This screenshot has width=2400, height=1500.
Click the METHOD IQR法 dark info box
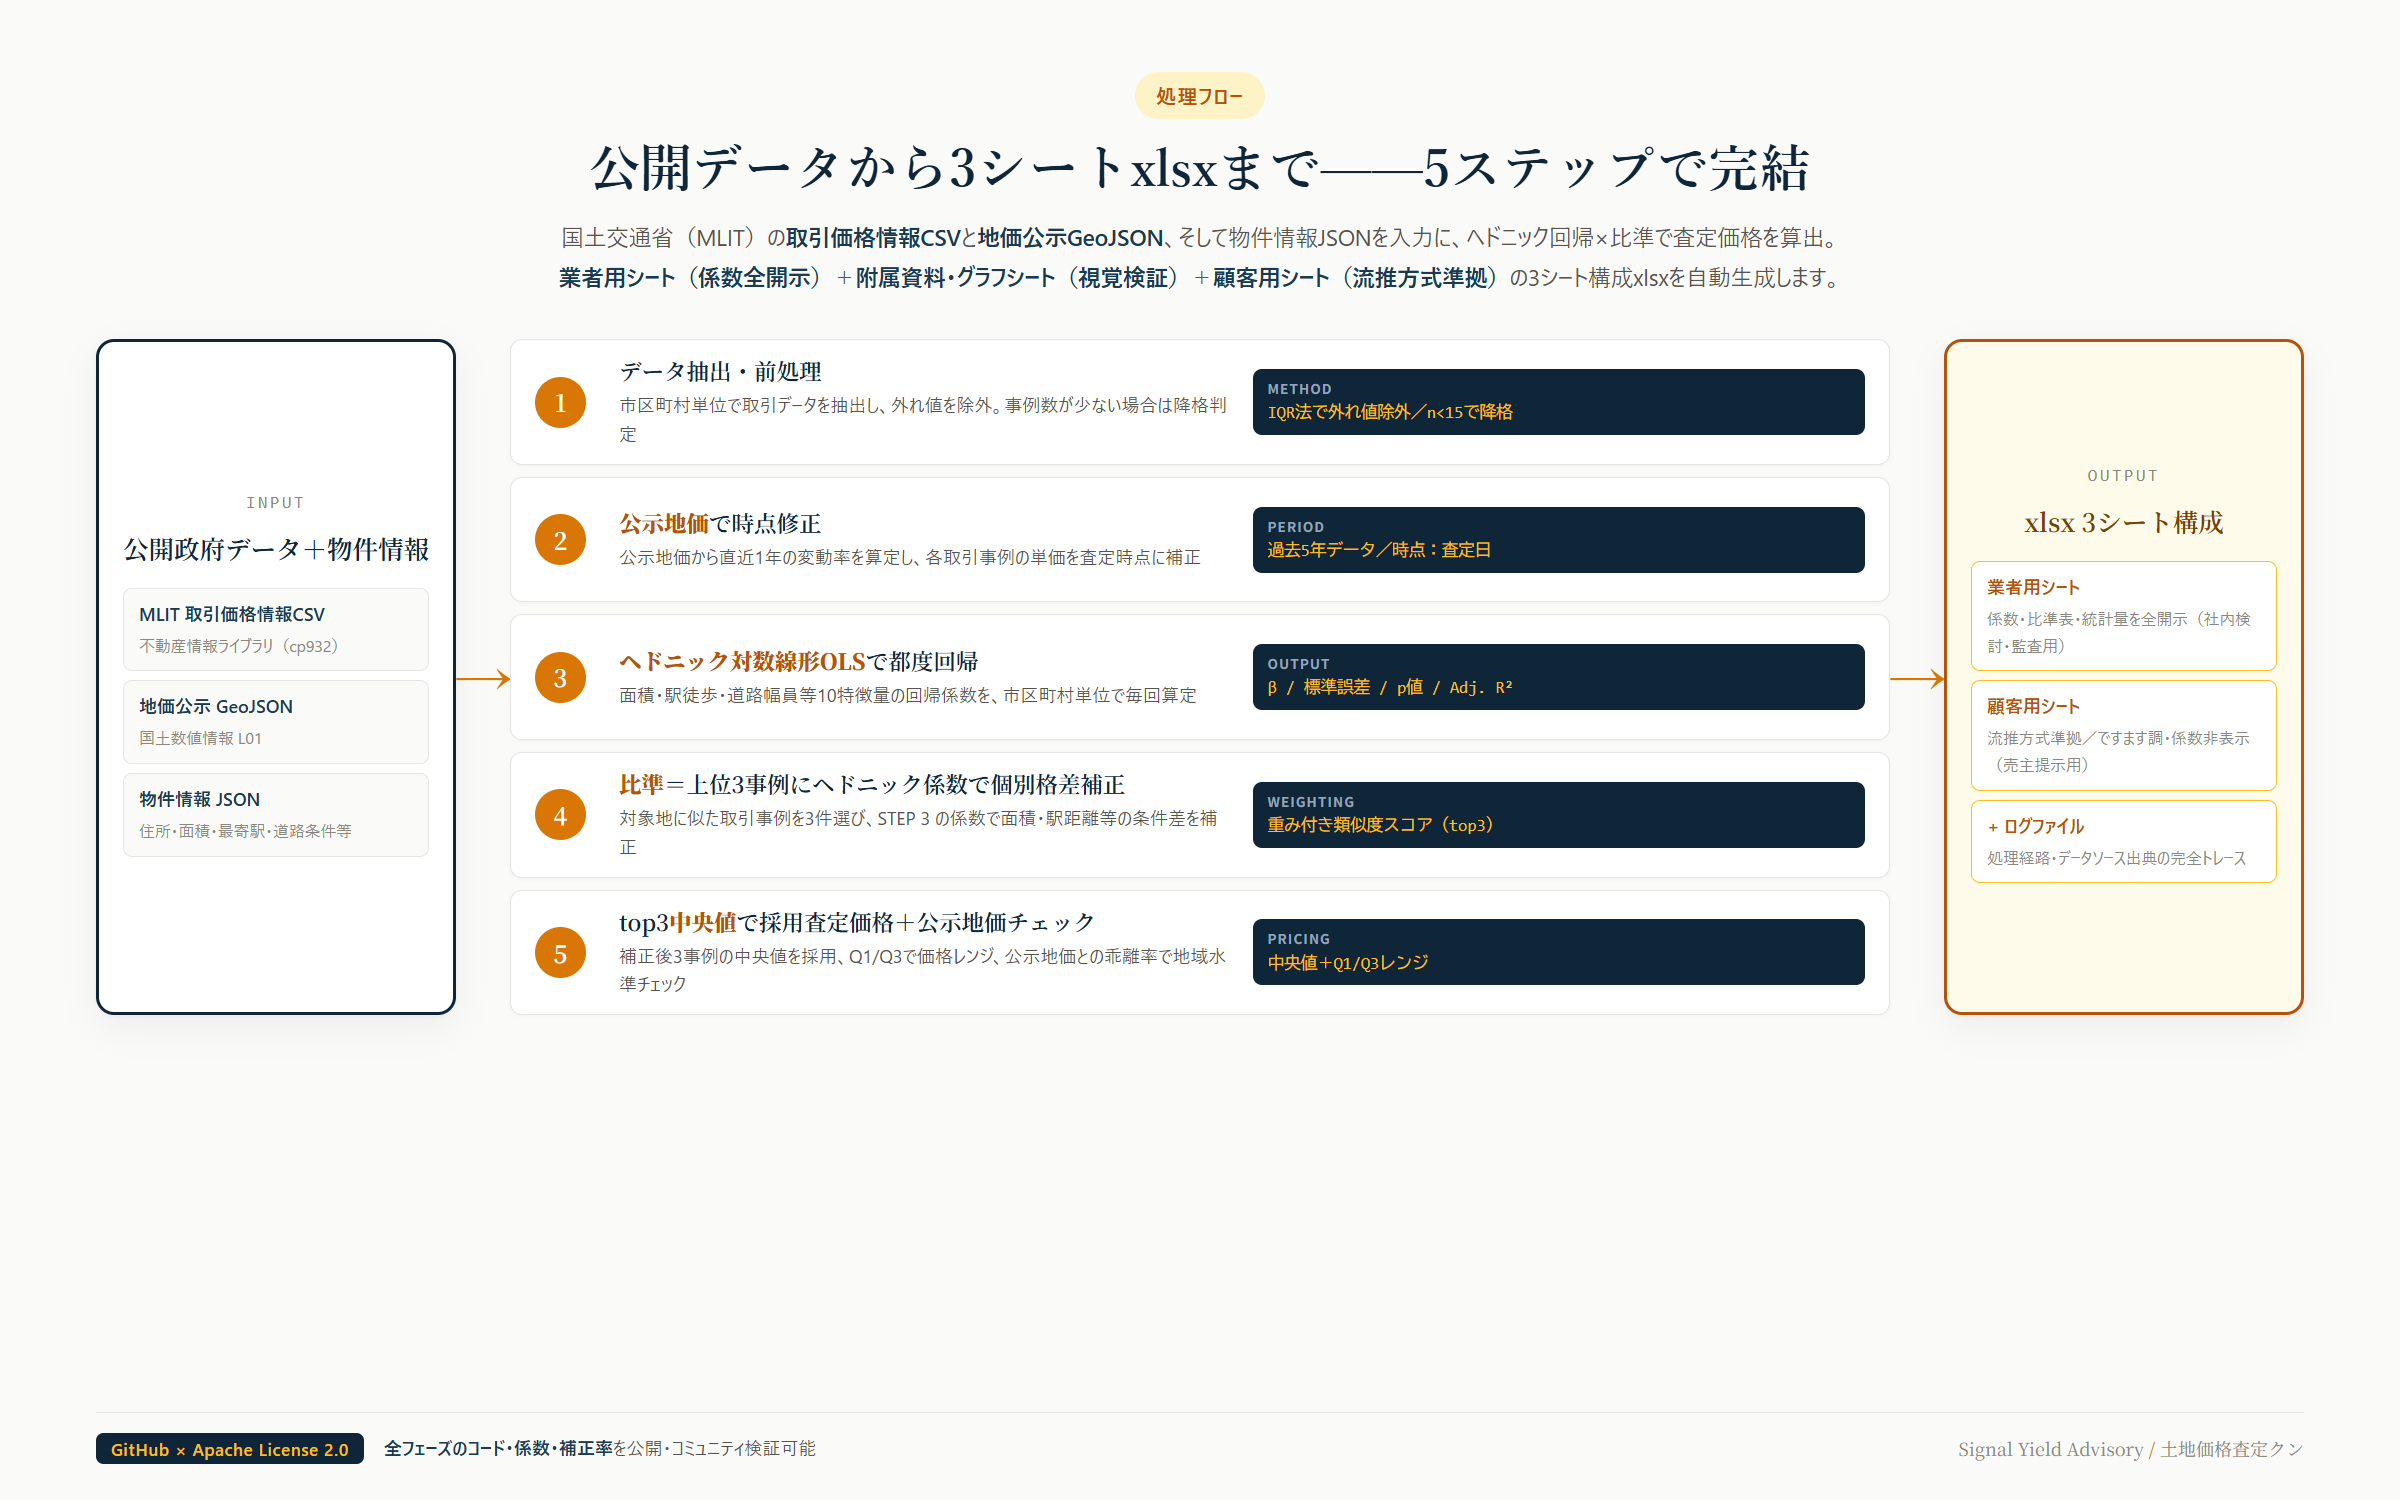click(1558, 402)
